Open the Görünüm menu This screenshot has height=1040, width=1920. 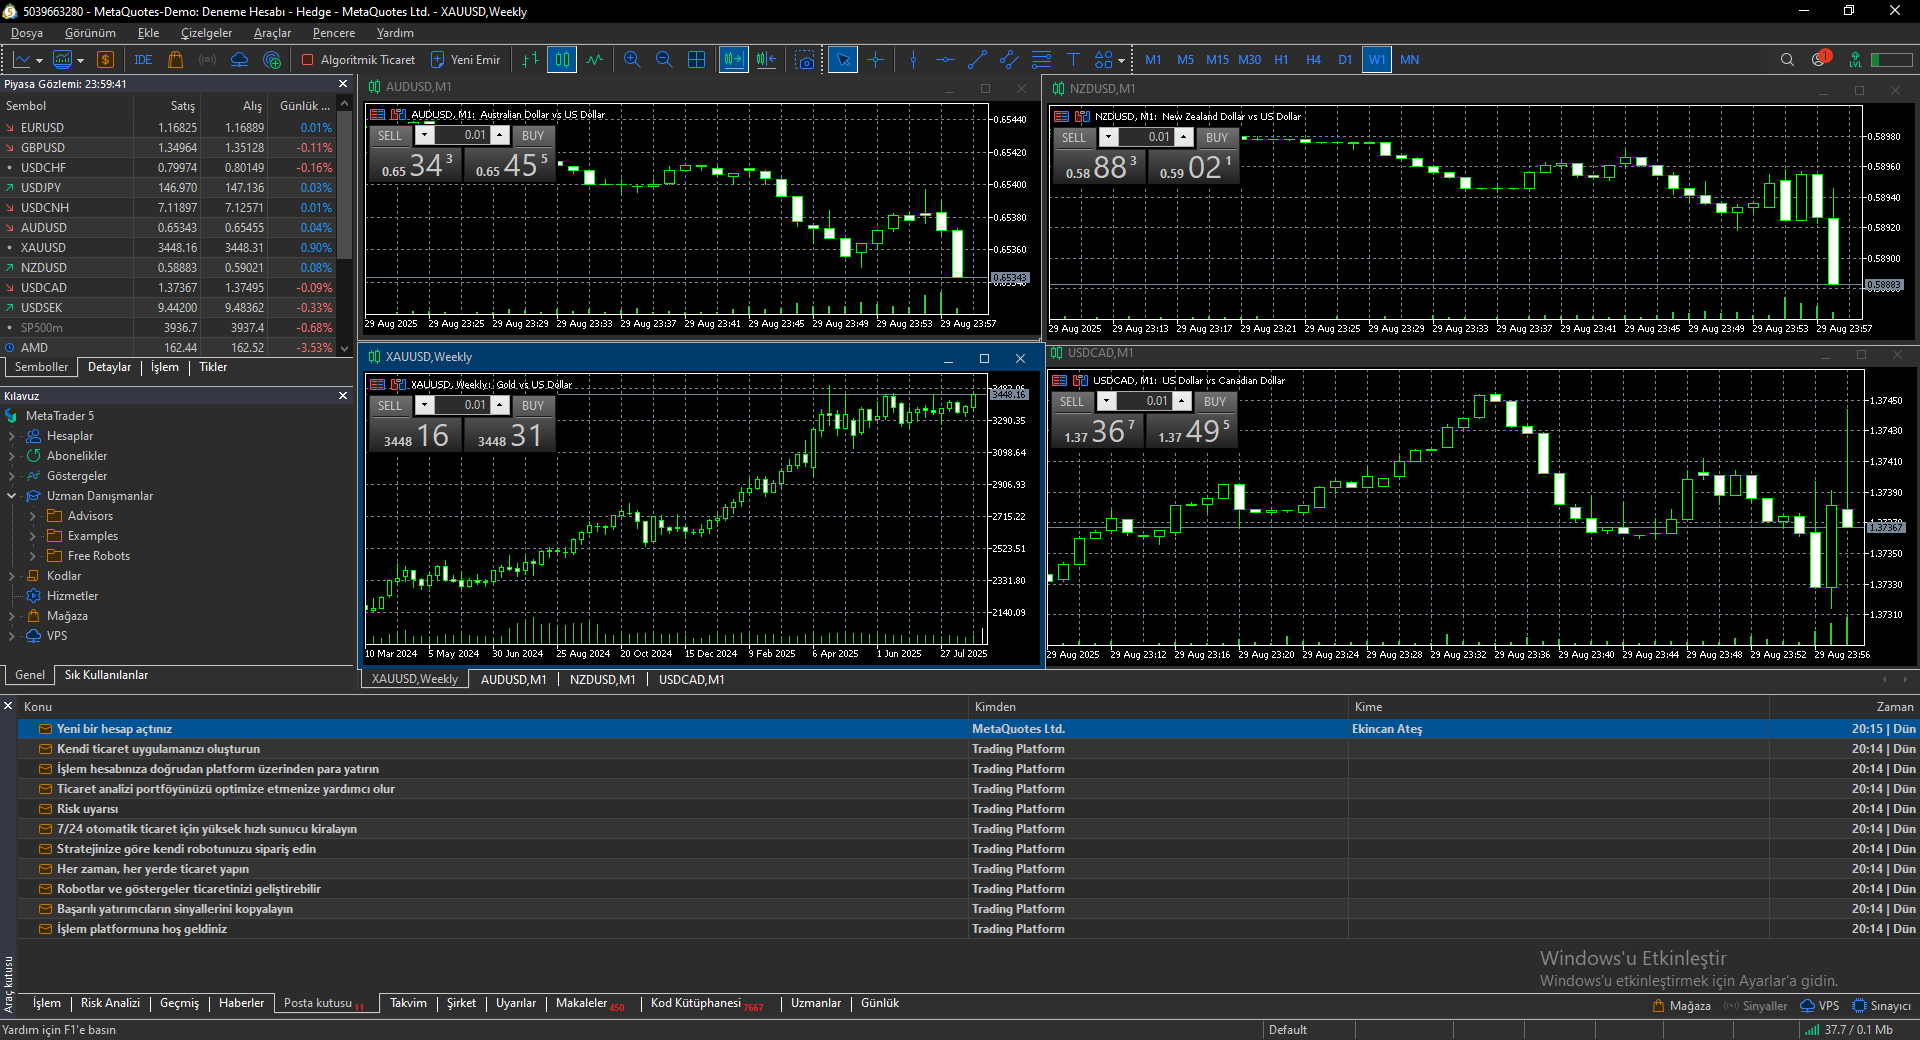[x=90, y=33]
